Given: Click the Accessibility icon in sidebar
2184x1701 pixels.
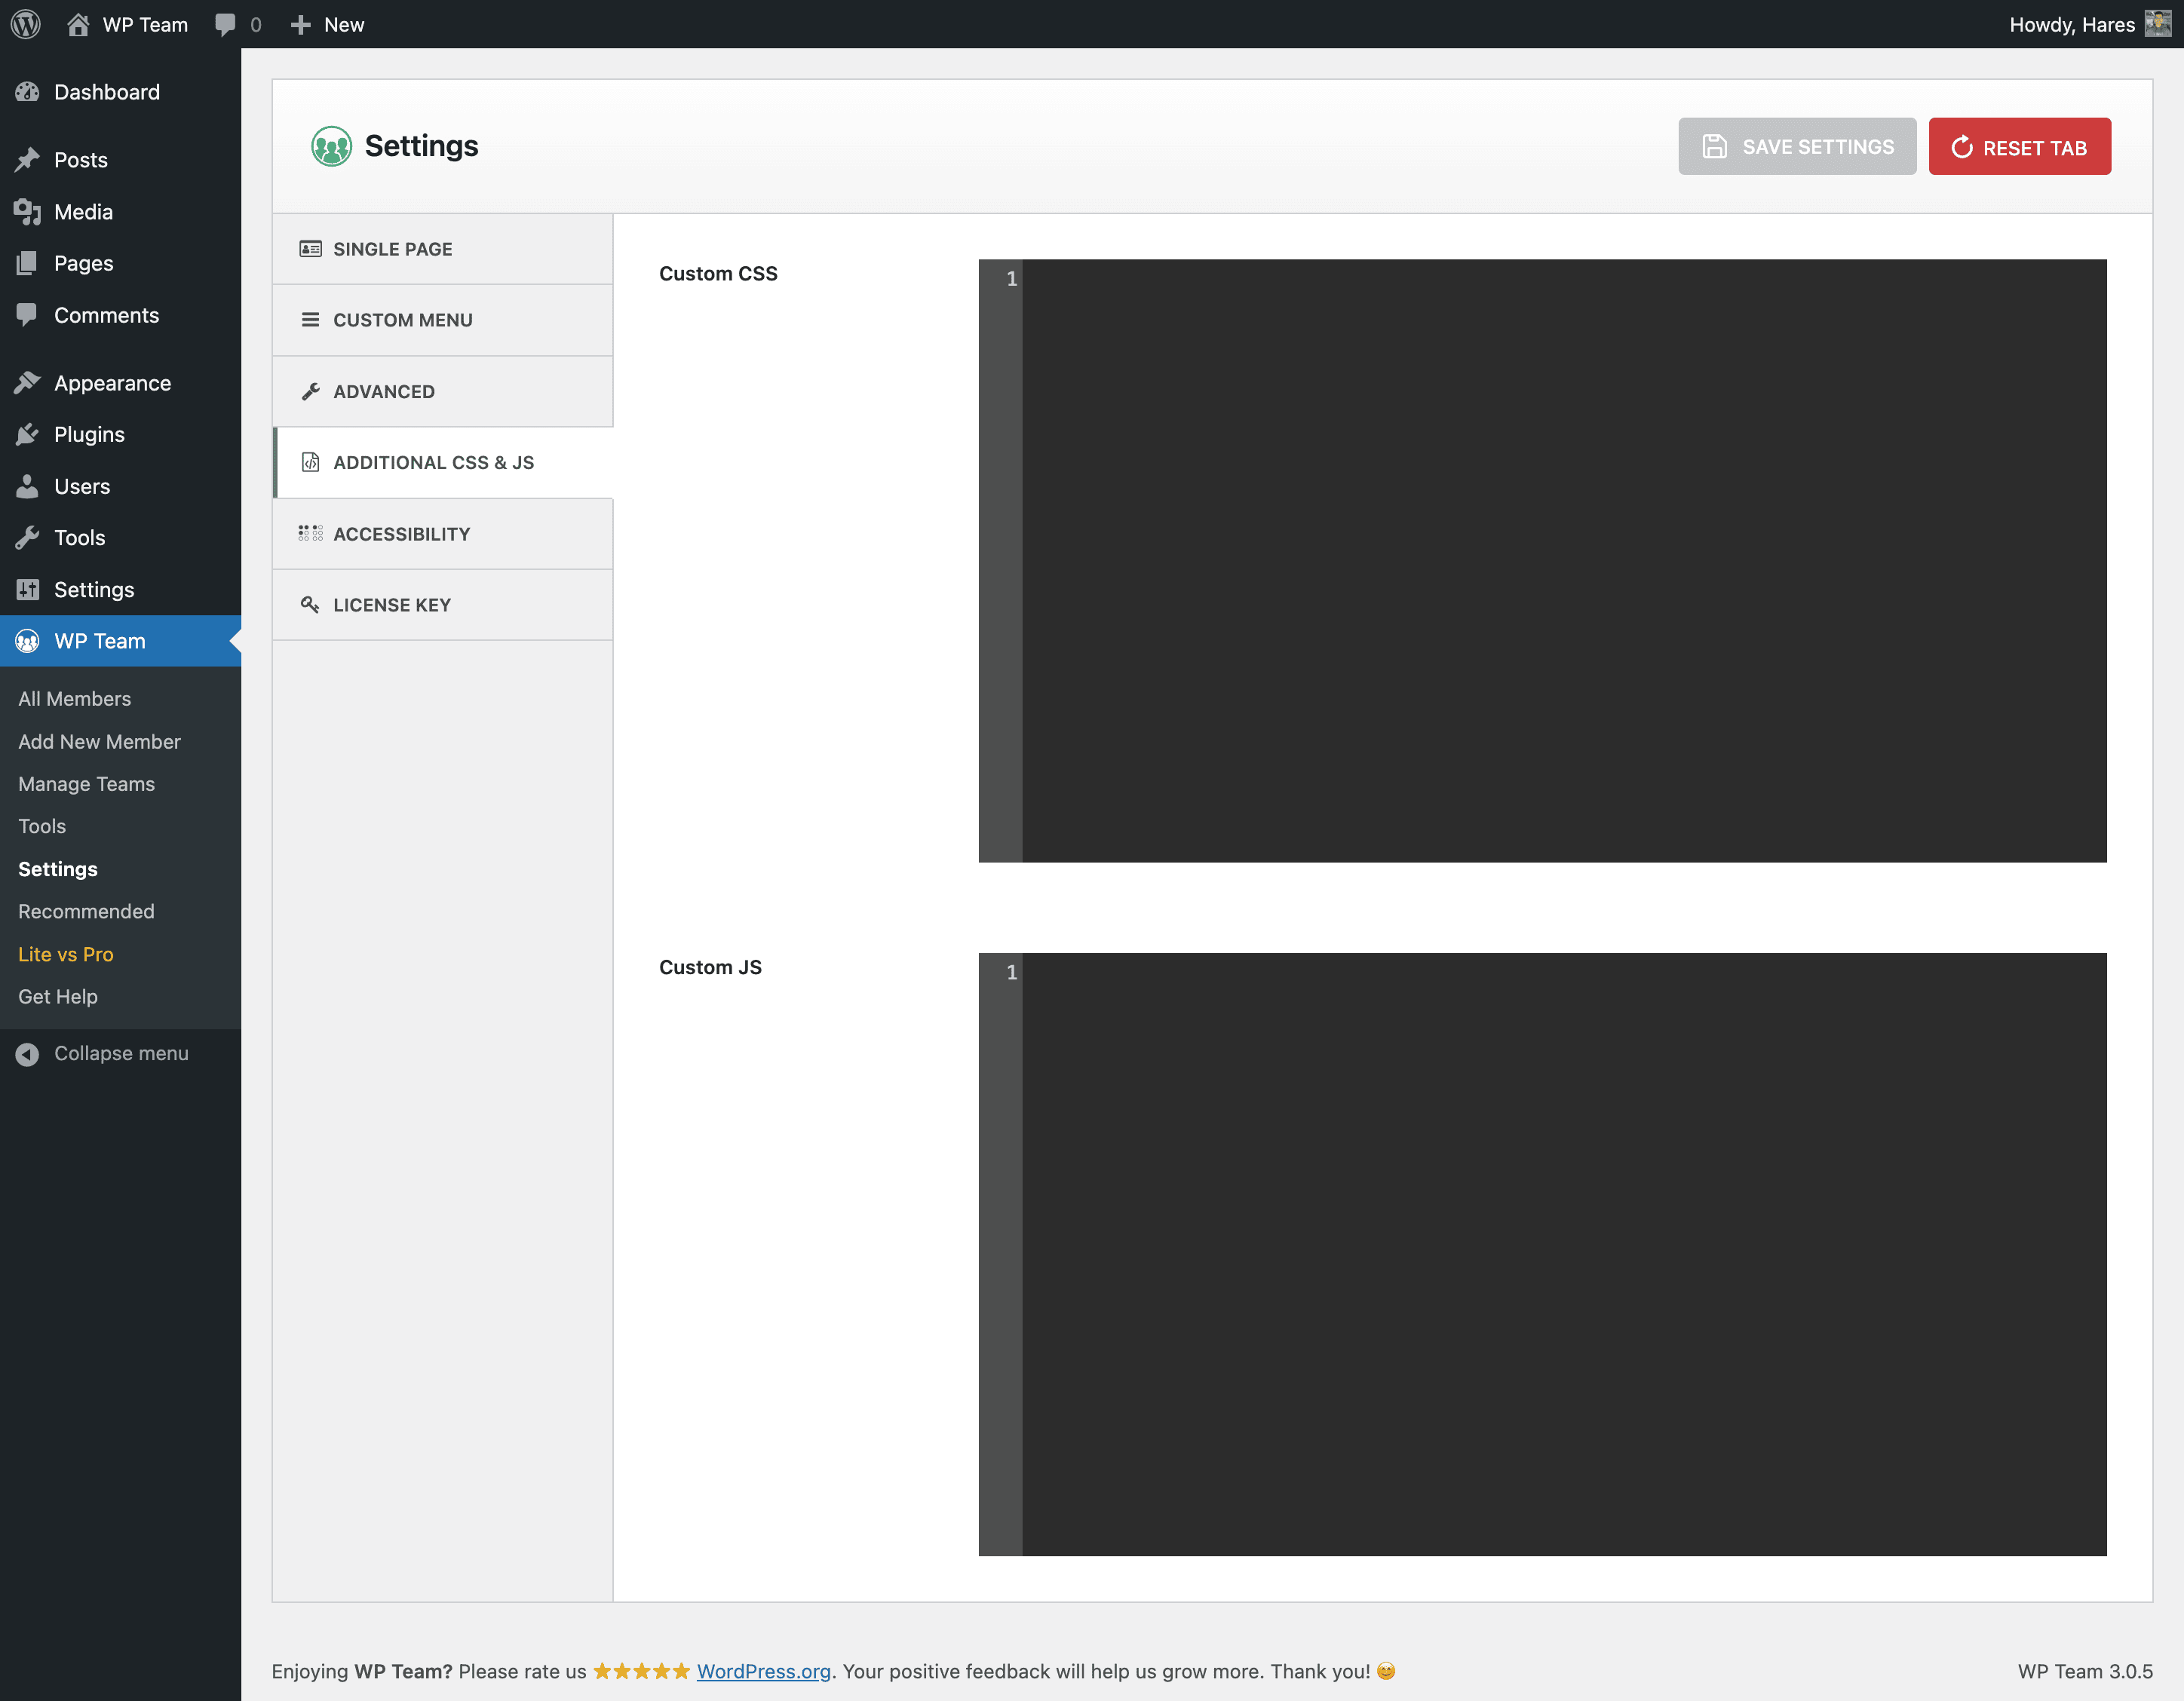Looking at the screenshot, I should (x=310, y=532).
